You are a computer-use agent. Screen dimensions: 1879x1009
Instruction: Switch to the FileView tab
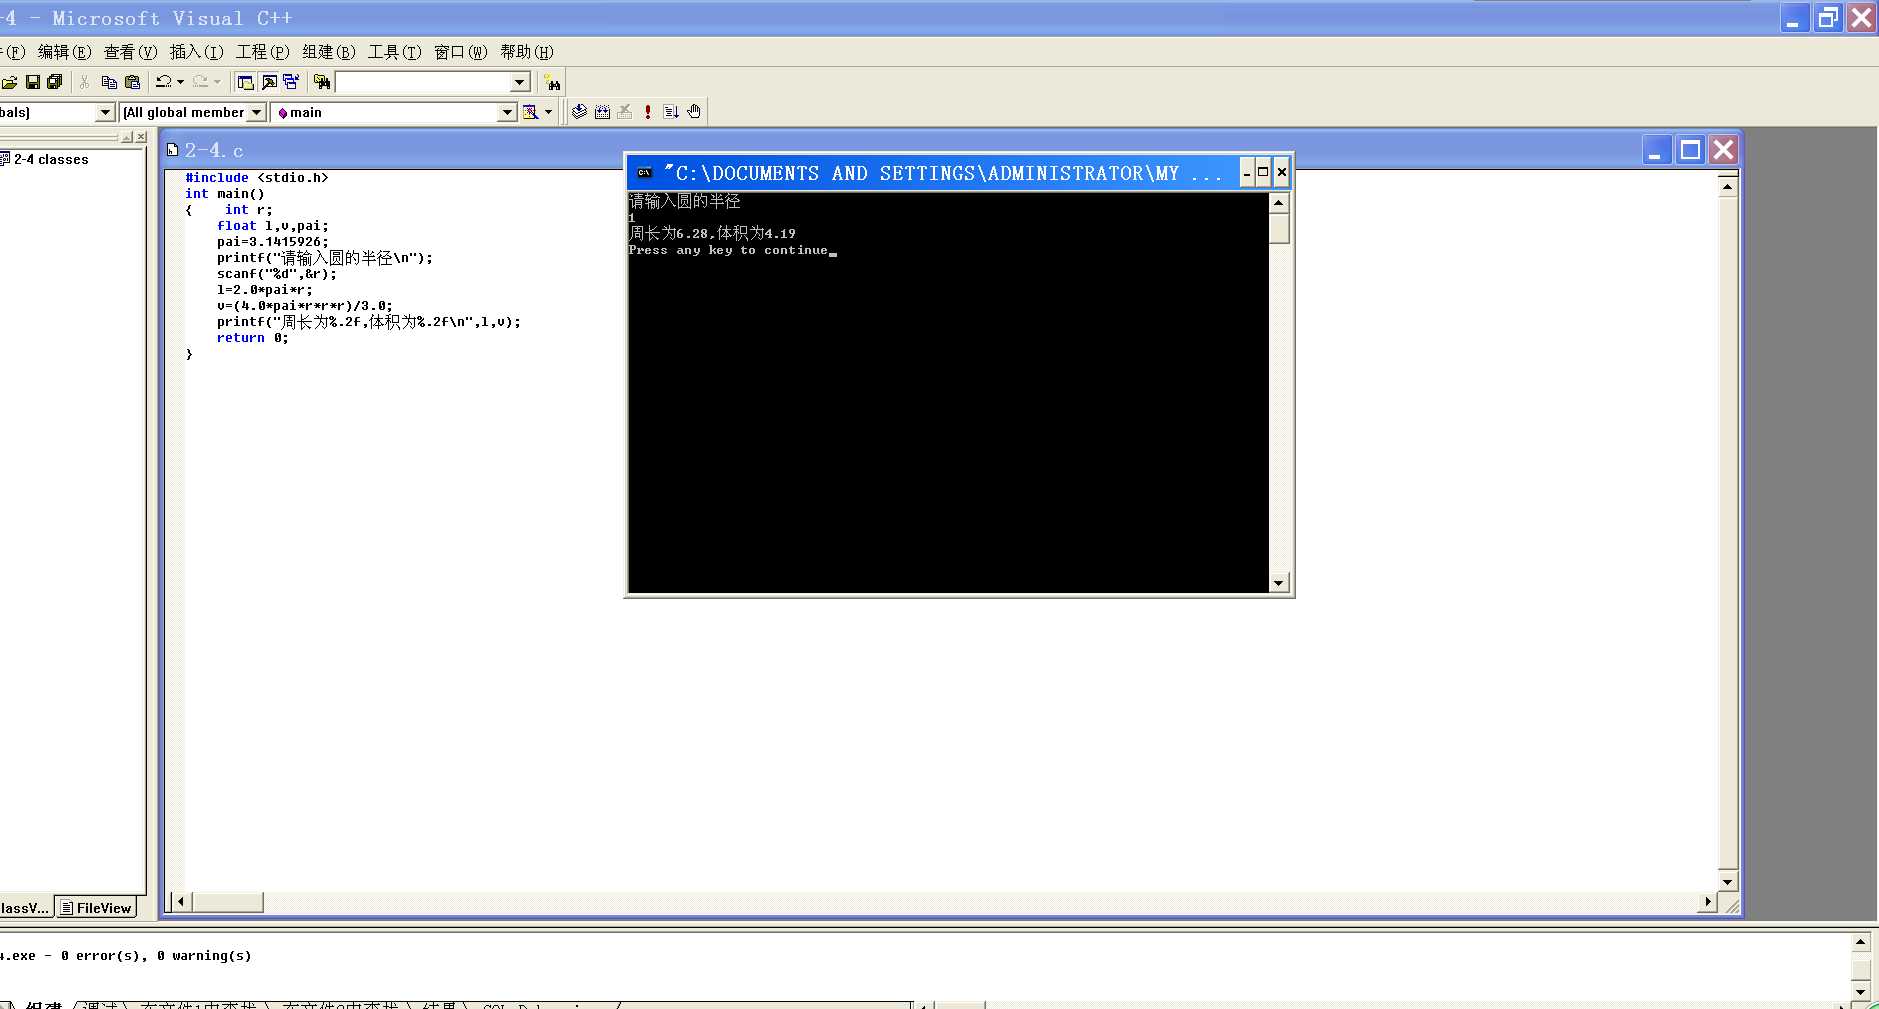pos(95,908)
